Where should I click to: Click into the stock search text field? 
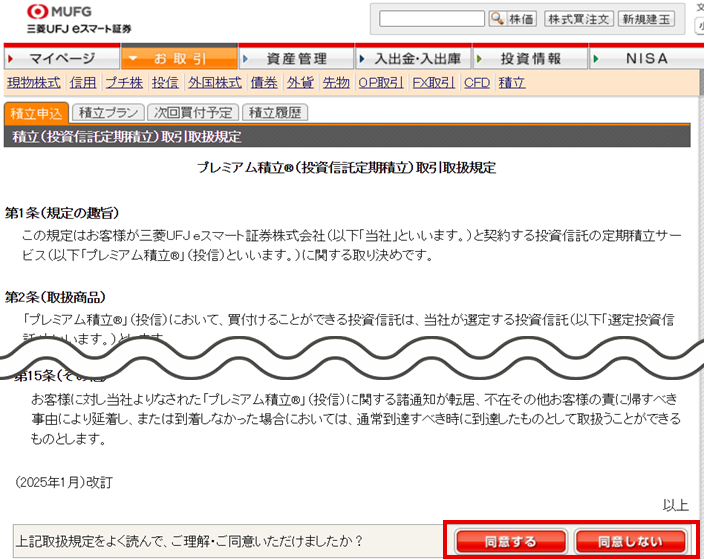pyautogui.click(x=432, y=19)
